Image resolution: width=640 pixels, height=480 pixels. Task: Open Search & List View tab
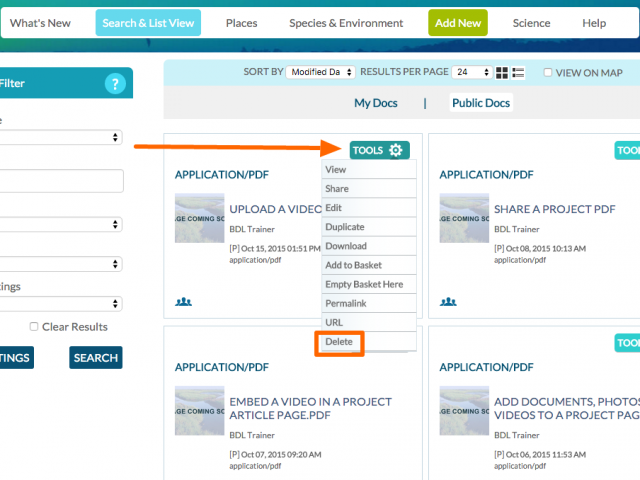pyautogui.click(x=148, y=23)
